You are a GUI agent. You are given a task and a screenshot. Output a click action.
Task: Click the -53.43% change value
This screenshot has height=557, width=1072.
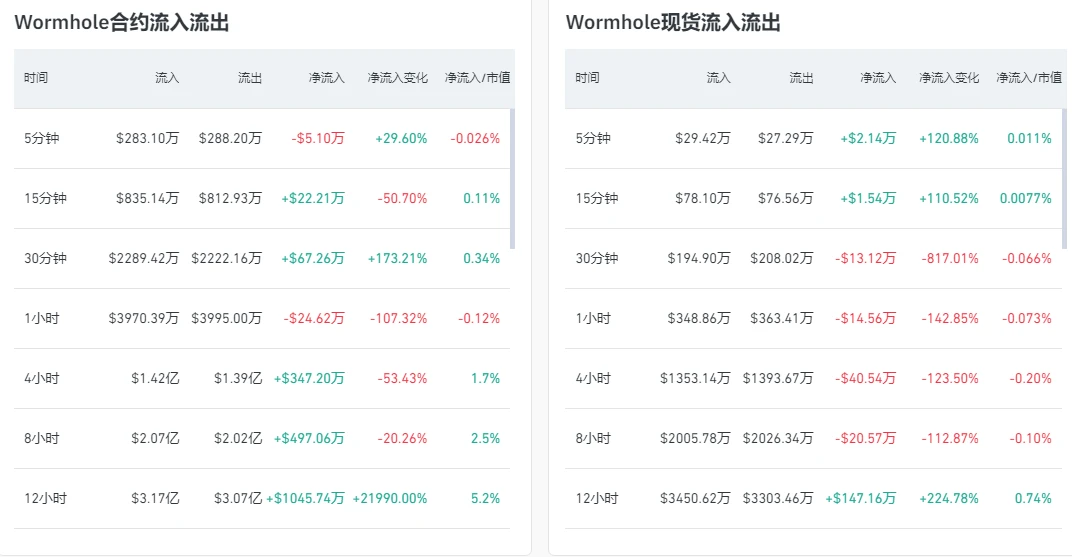[403, 379]
